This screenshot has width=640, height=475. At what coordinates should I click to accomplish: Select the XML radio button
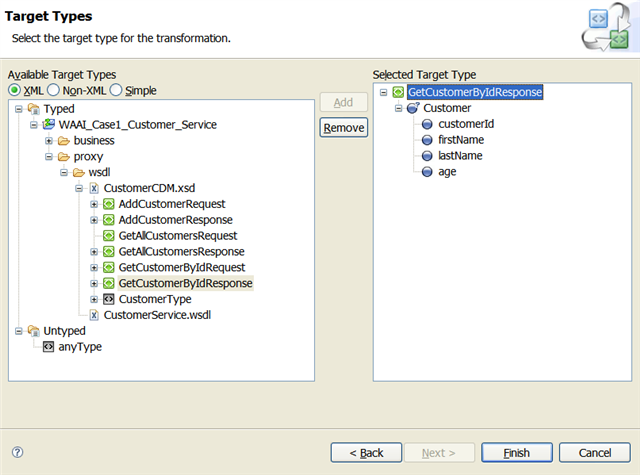15,90
